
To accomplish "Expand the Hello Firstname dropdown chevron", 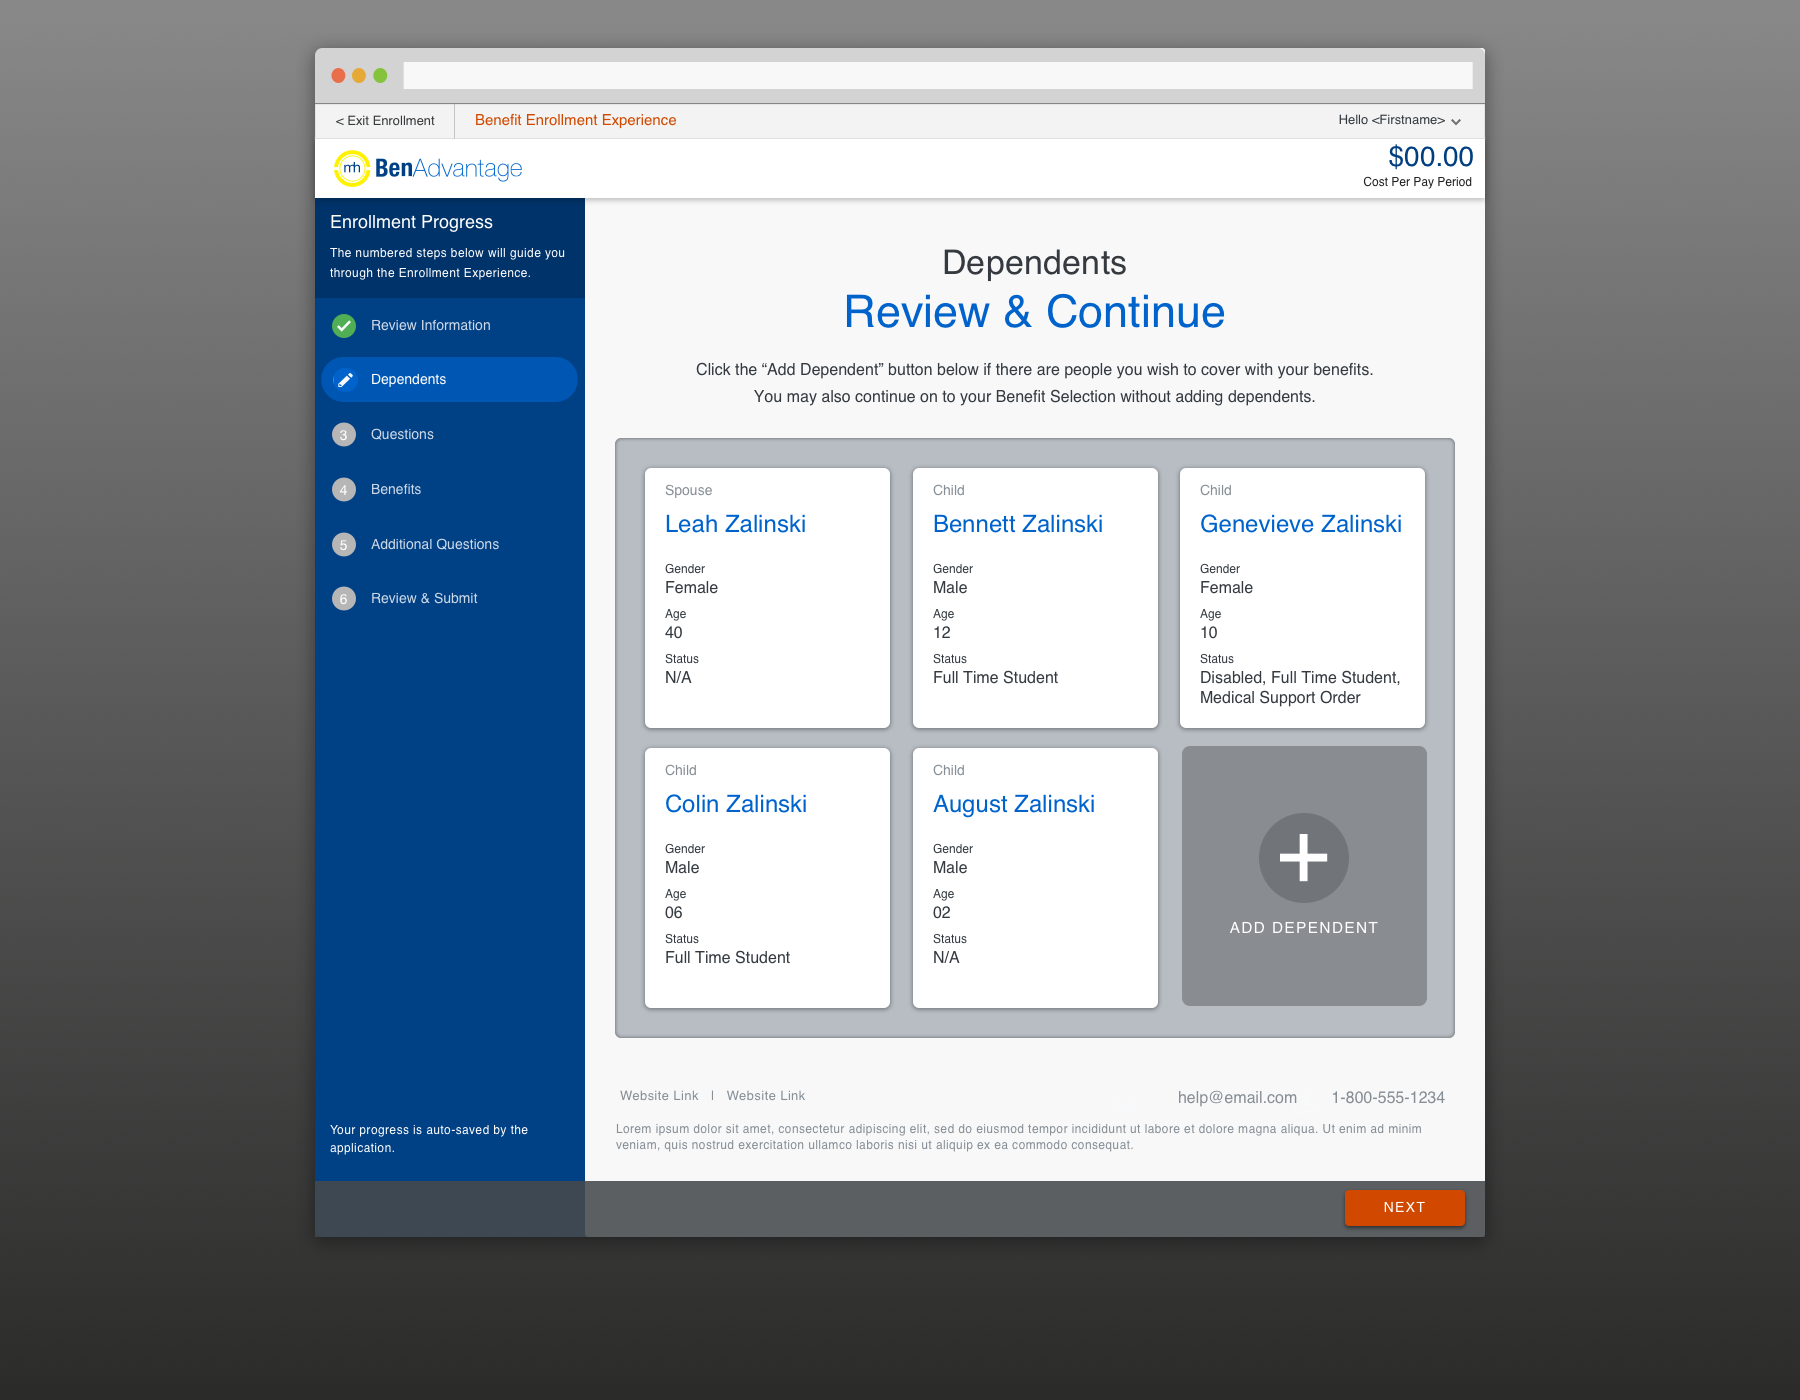I will [1456, 121].
